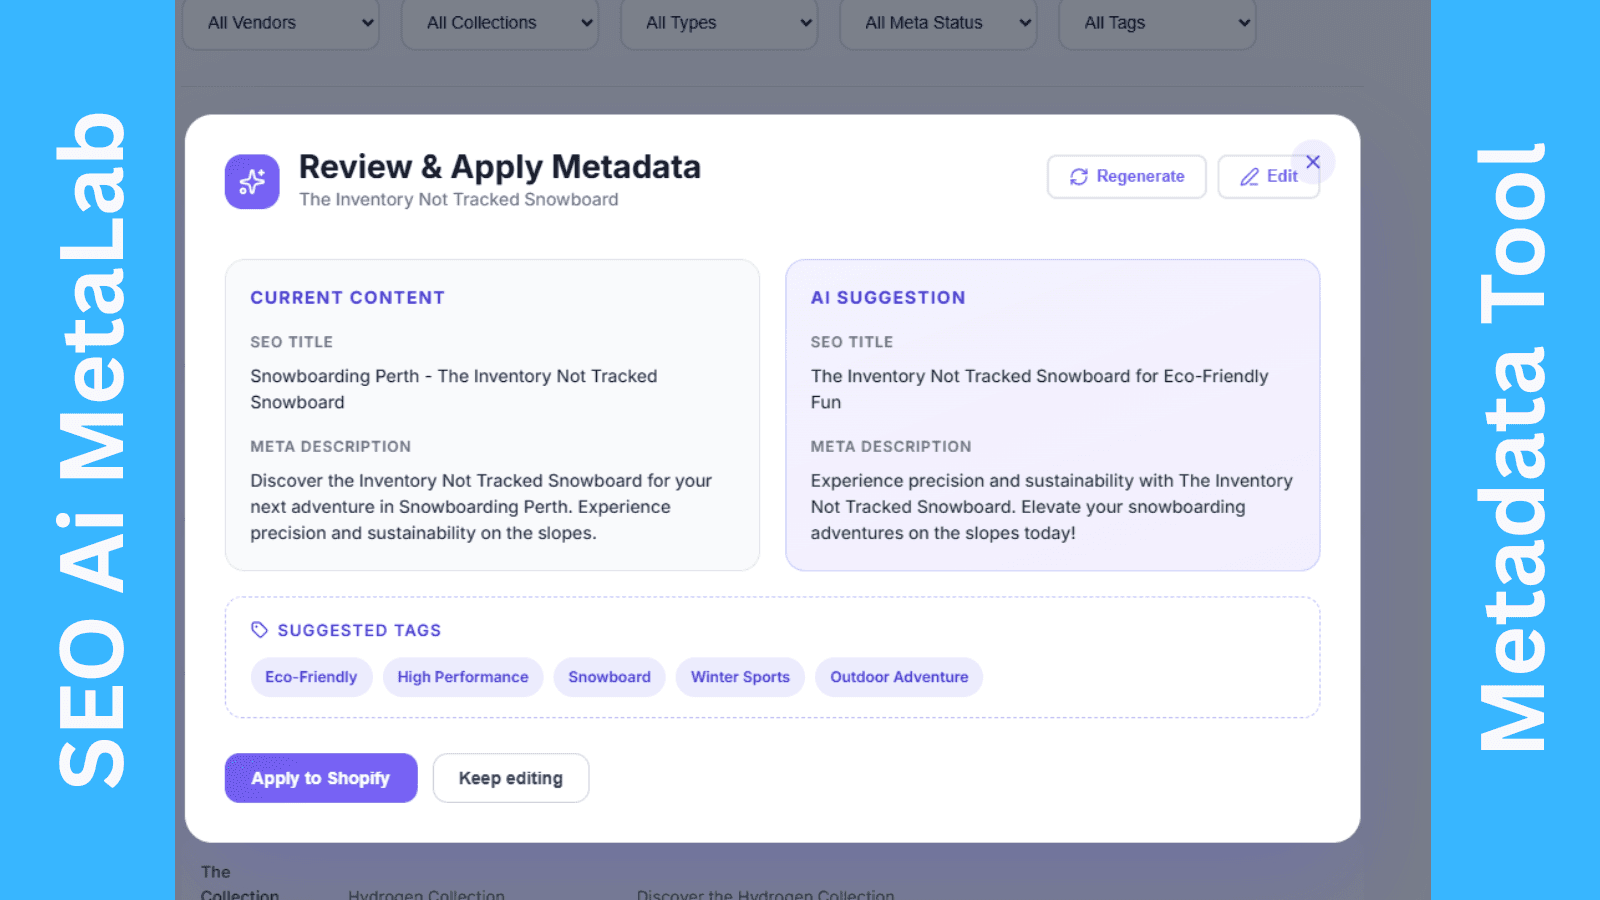The image size is (1600, 900).
Task: Regenerate the AI metadata suggestion
Action: (1126, 176)
